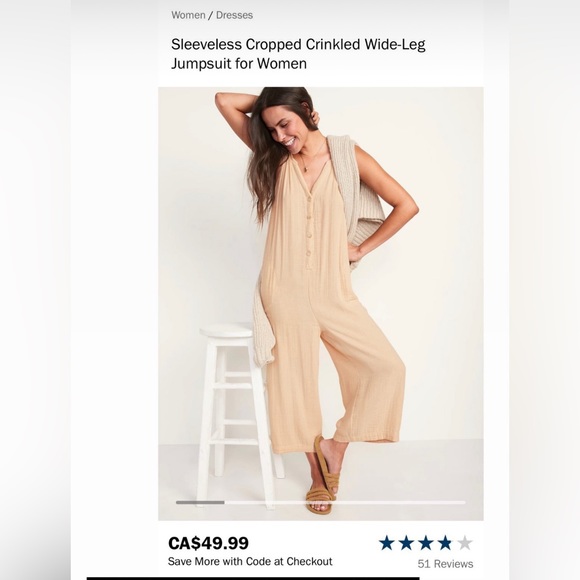This screenshot has height=580, width=580.
Task: Select the gray fifth rating star
Action: tap(465, 543)
